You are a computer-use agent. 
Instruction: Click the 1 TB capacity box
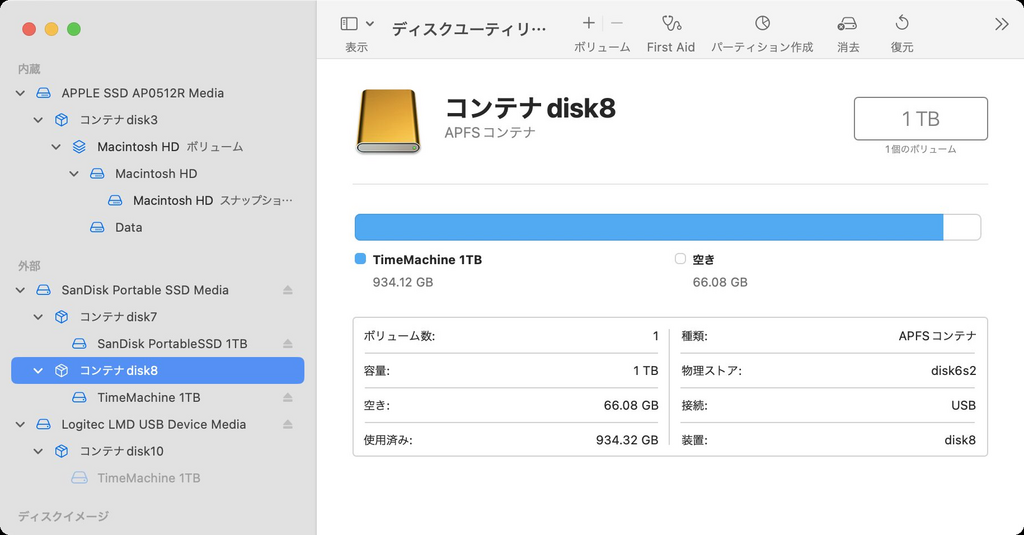point(920,119)
